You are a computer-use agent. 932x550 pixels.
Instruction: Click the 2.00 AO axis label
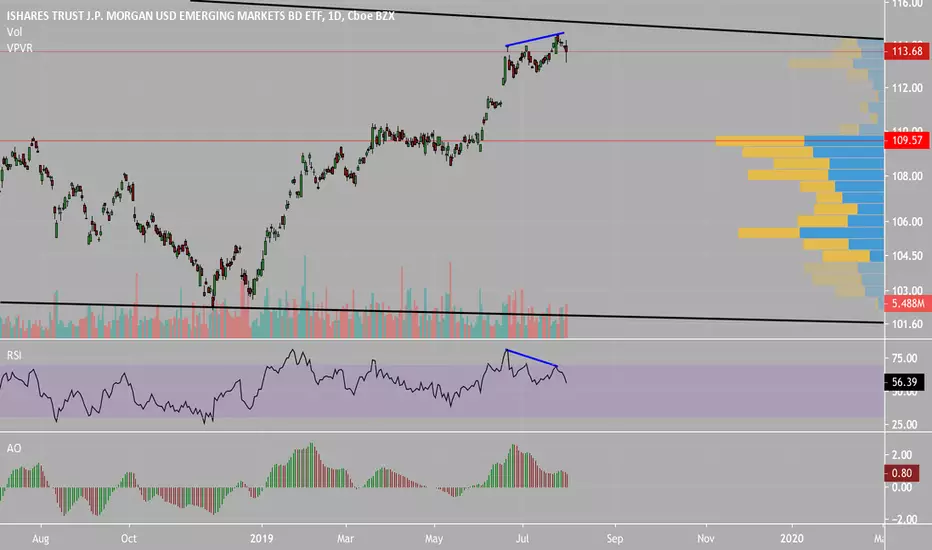coord(902,455)
